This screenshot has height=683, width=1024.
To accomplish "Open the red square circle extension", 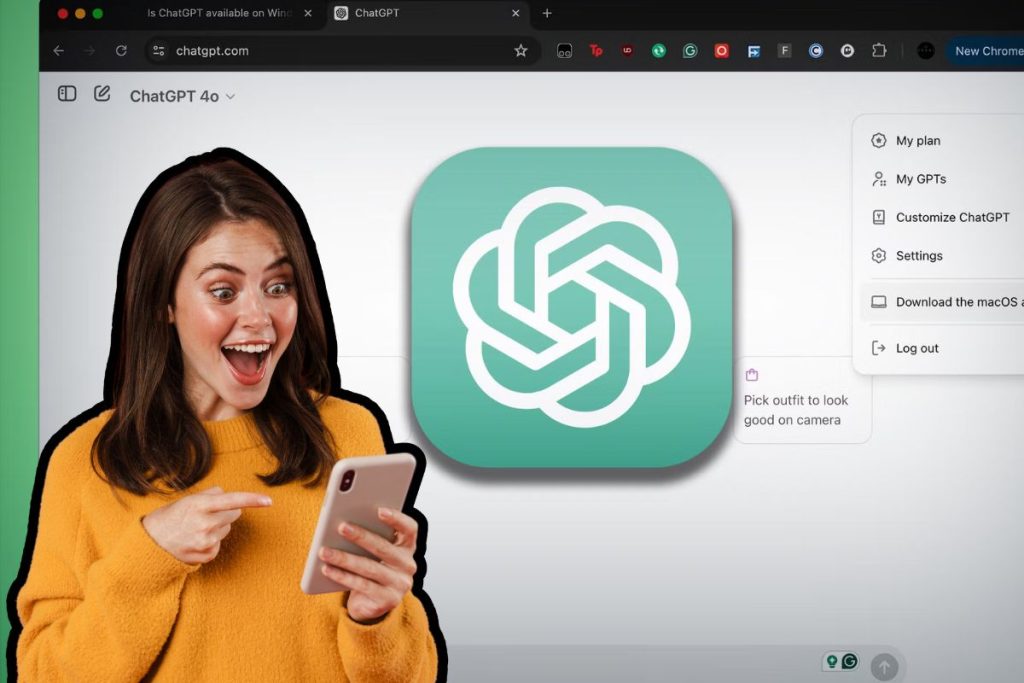I will pyautogui.click(x=722, y=50).
